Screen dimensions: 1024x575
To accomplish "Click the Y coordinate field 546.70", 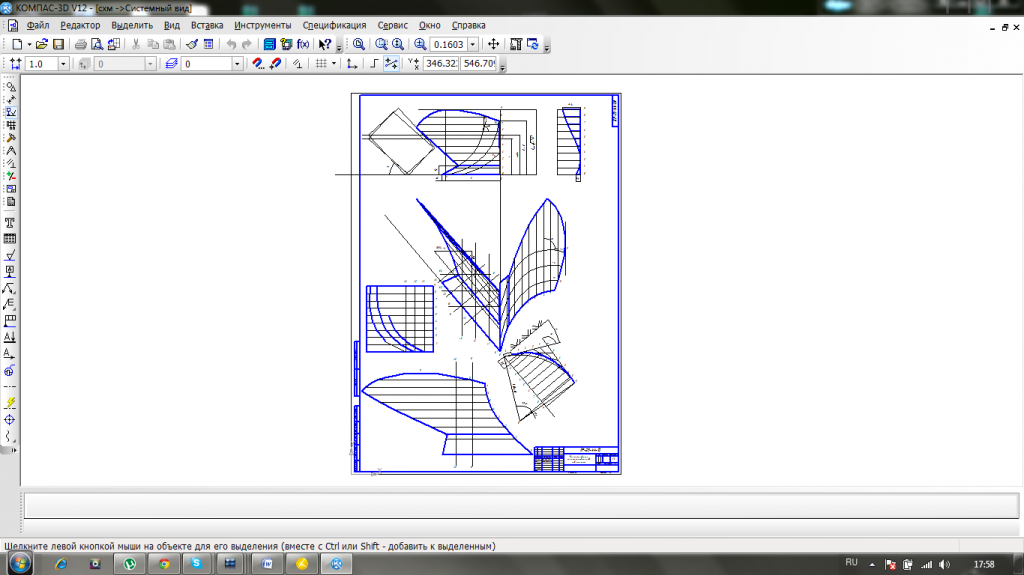I will coord(479,63).
